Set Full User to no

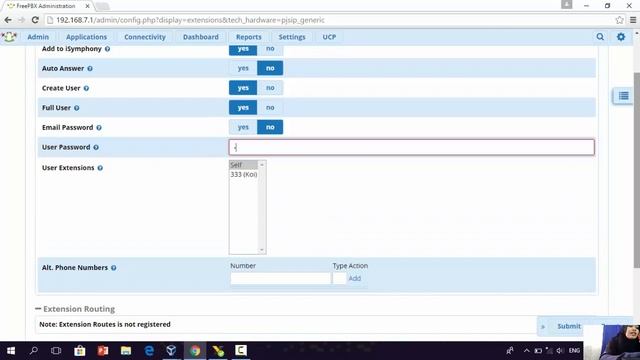click(x=270, y=107)
